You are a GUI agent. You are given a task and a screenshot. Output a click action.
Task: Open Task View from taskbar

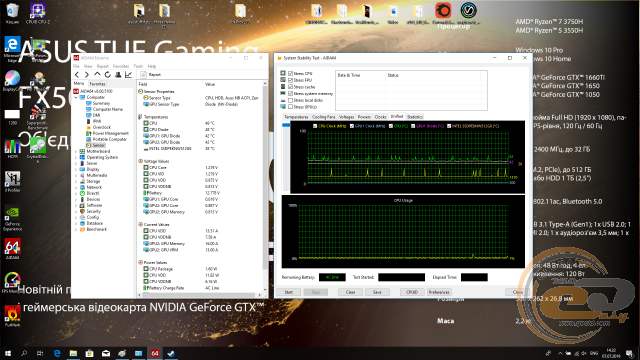tap(40, 353)
